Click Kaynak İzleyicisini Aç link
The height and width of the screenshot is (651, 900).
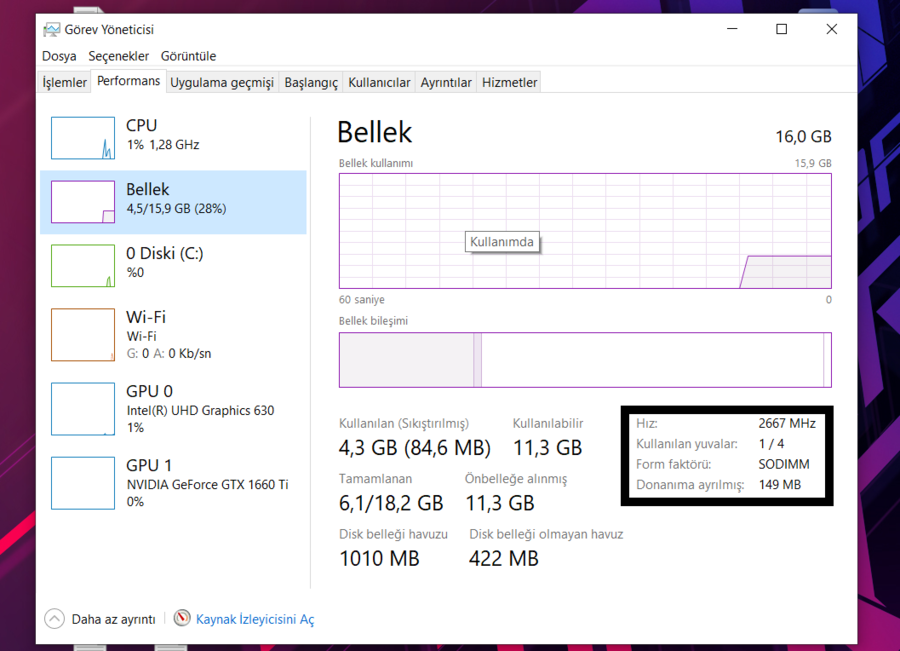coord(255,620)
